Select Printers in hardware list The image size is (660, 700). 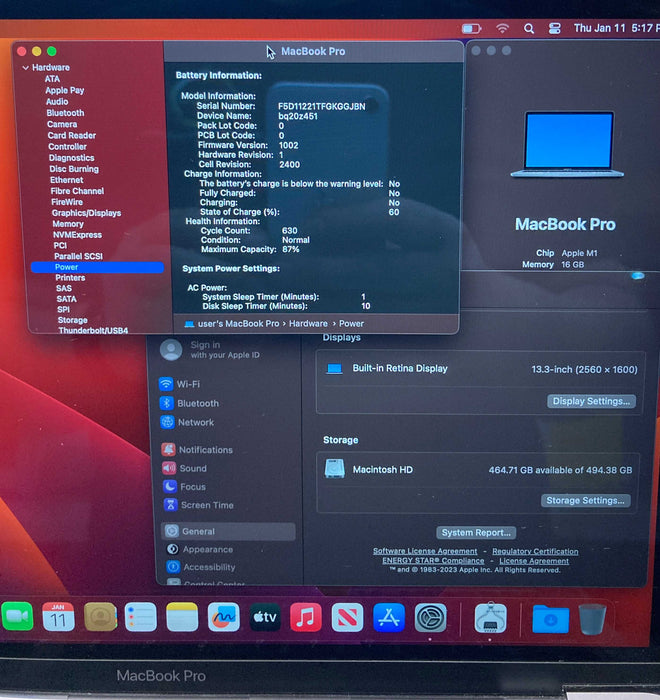70,278
